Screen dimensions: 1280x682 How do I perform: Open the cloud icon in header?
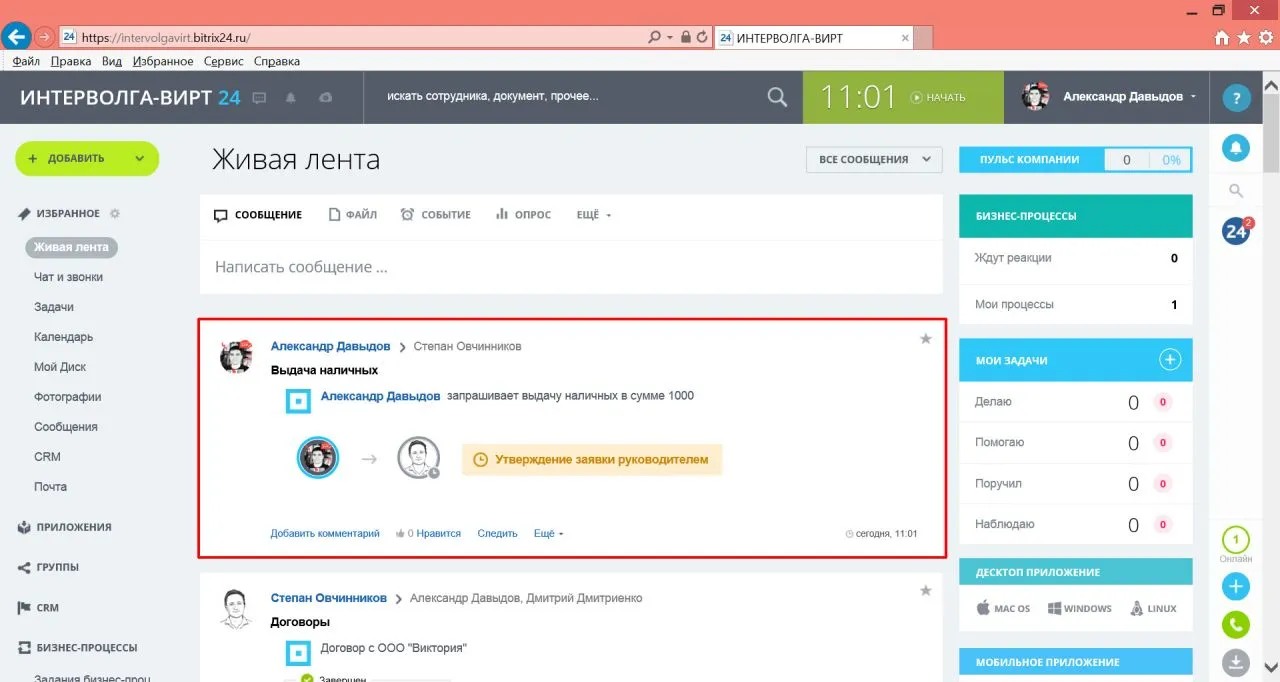(x=324, y=98)
